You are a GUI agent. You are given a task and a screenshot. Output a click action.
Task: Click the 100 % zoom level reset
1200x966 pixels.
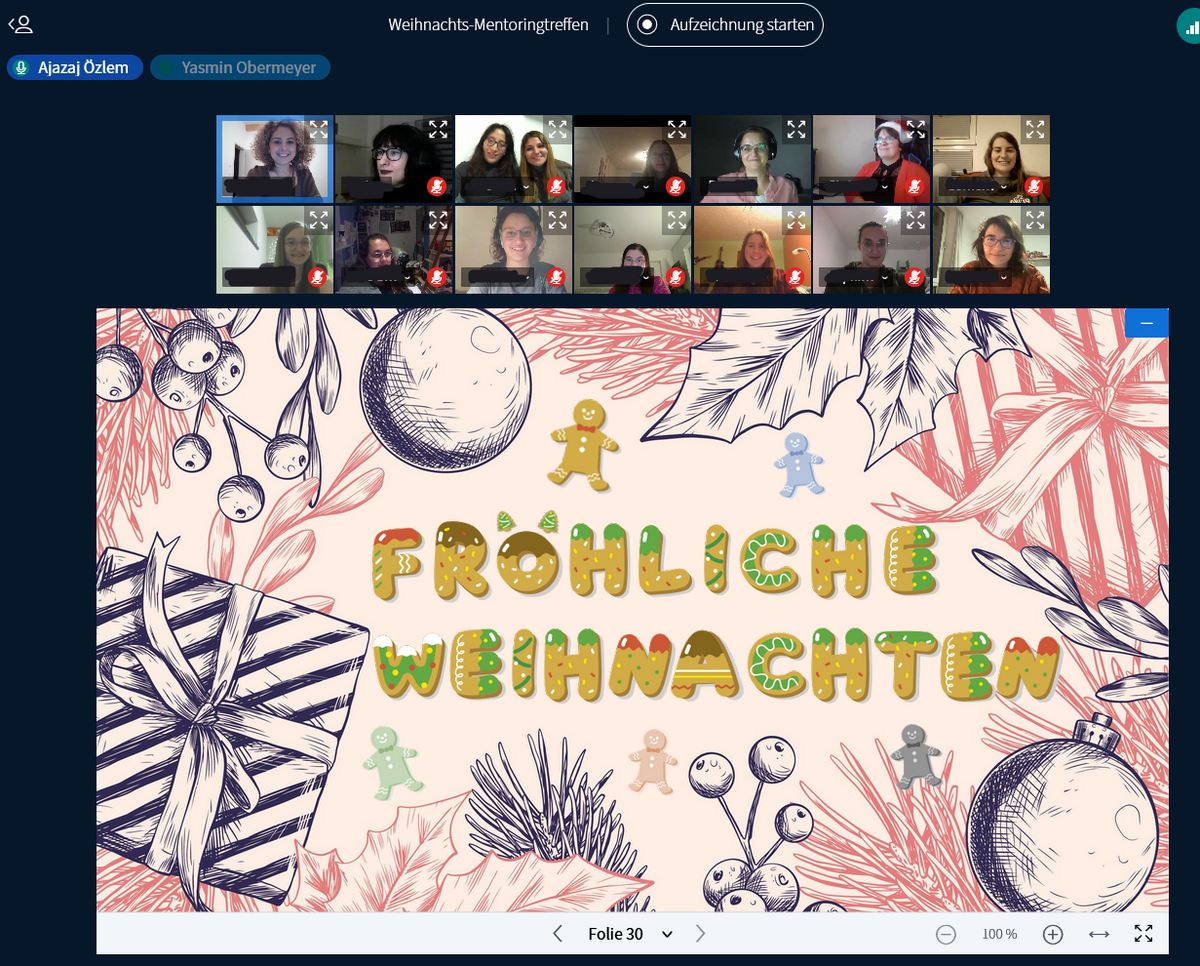999,934
